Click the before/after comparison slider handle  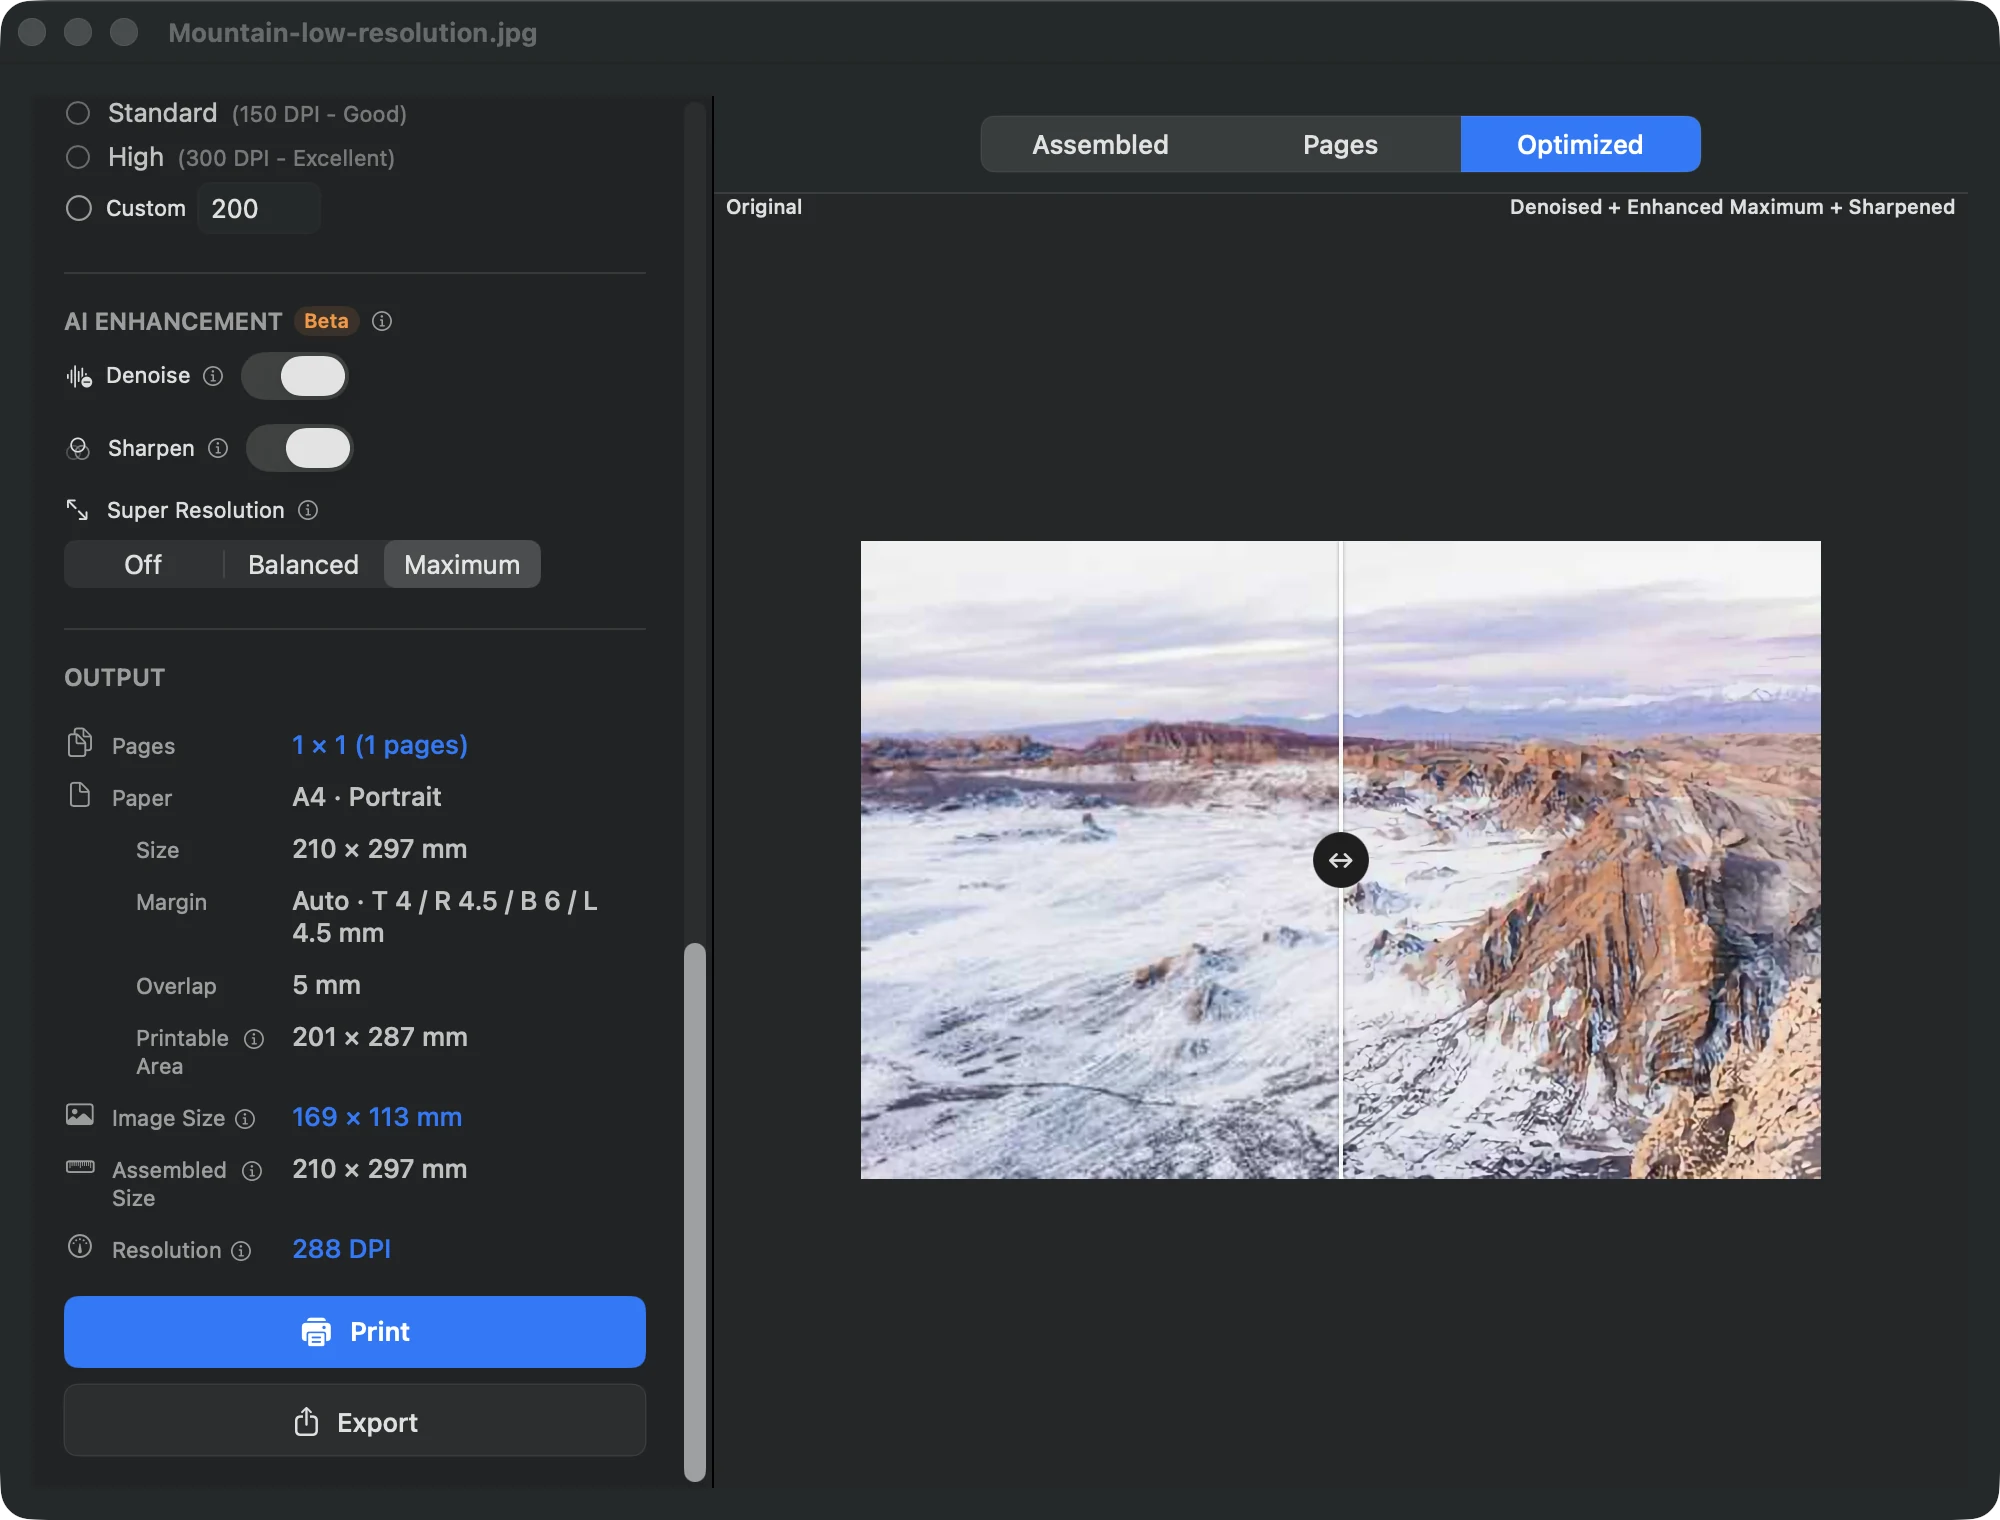click(x=1340, y=860)
